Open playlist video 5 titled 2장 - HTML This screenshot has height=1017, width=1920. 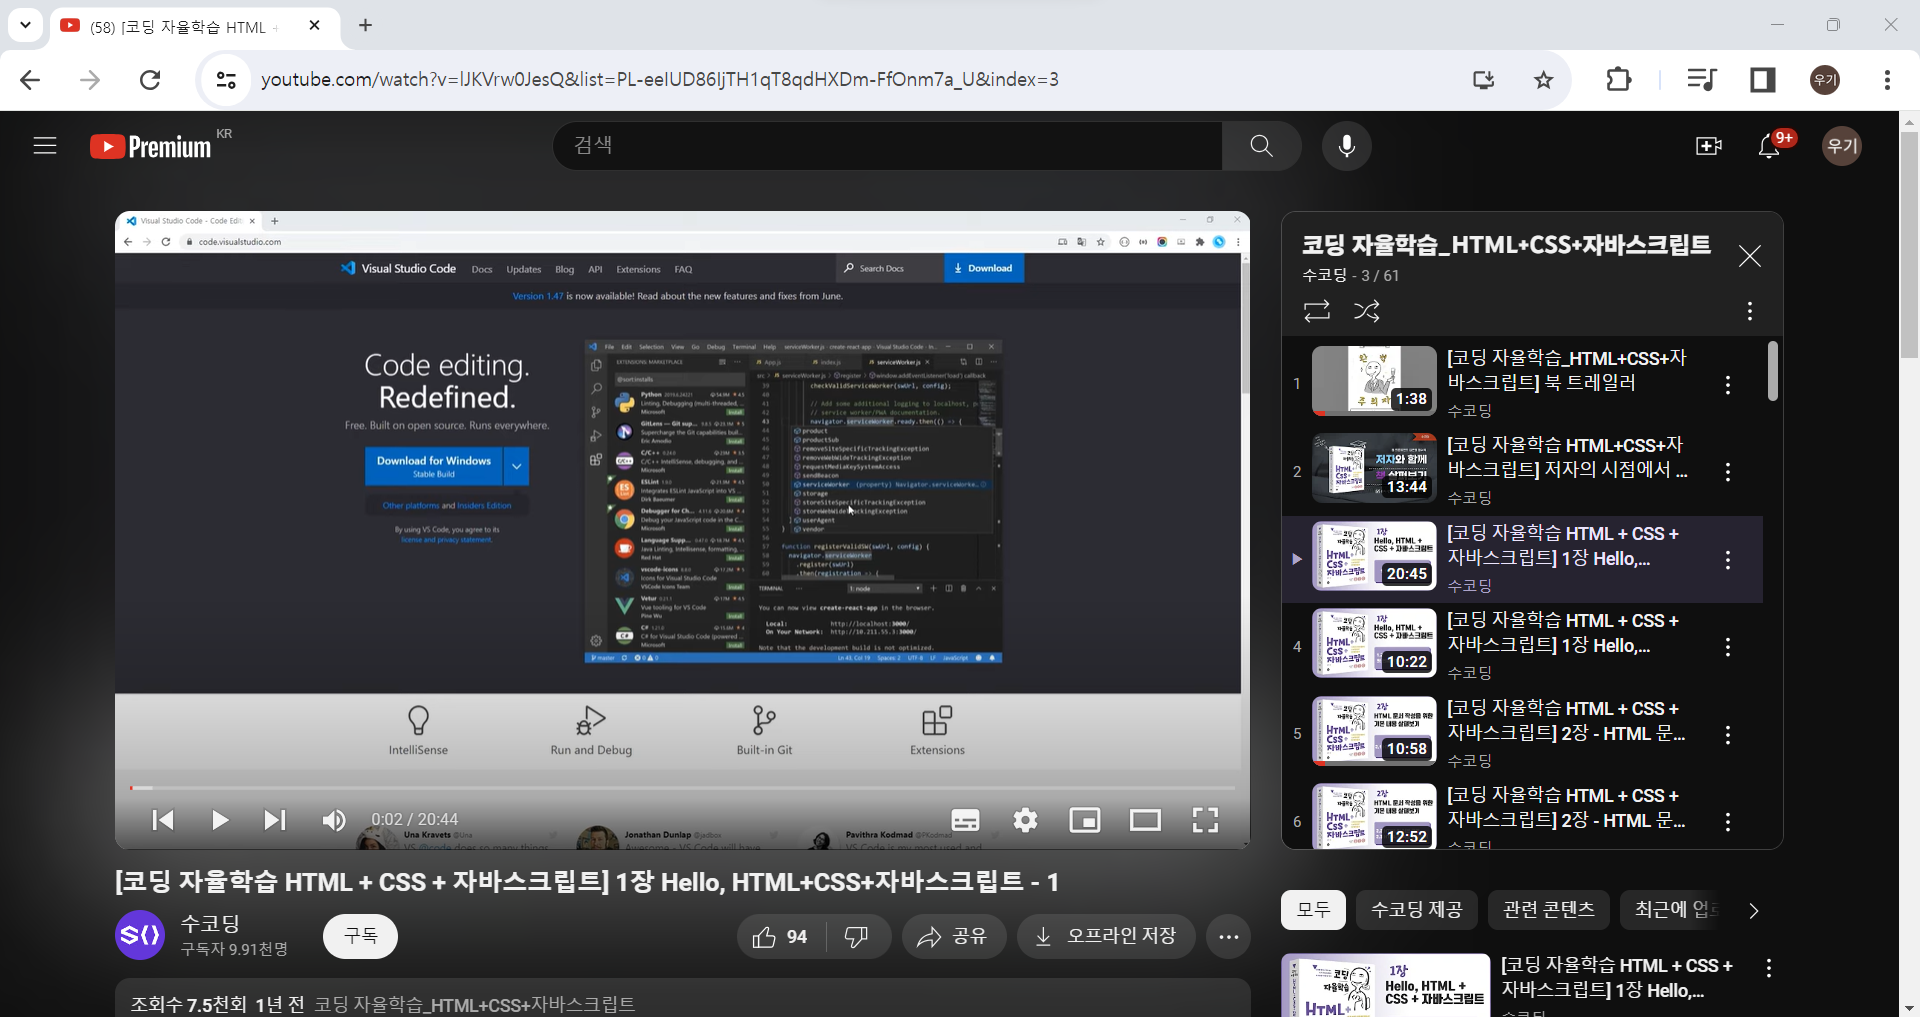click(1566, 721)
